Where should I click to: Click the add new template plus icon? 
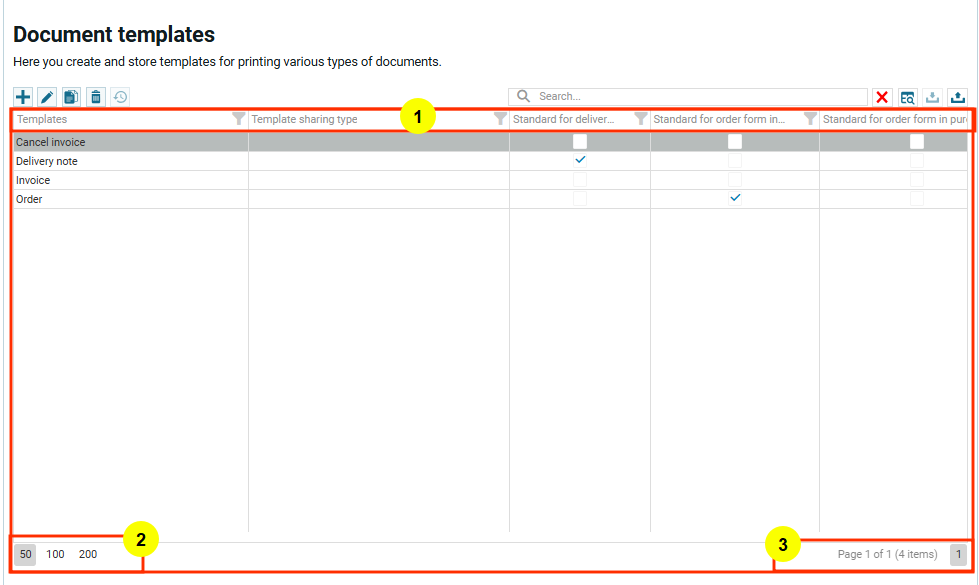pos(23,97)
